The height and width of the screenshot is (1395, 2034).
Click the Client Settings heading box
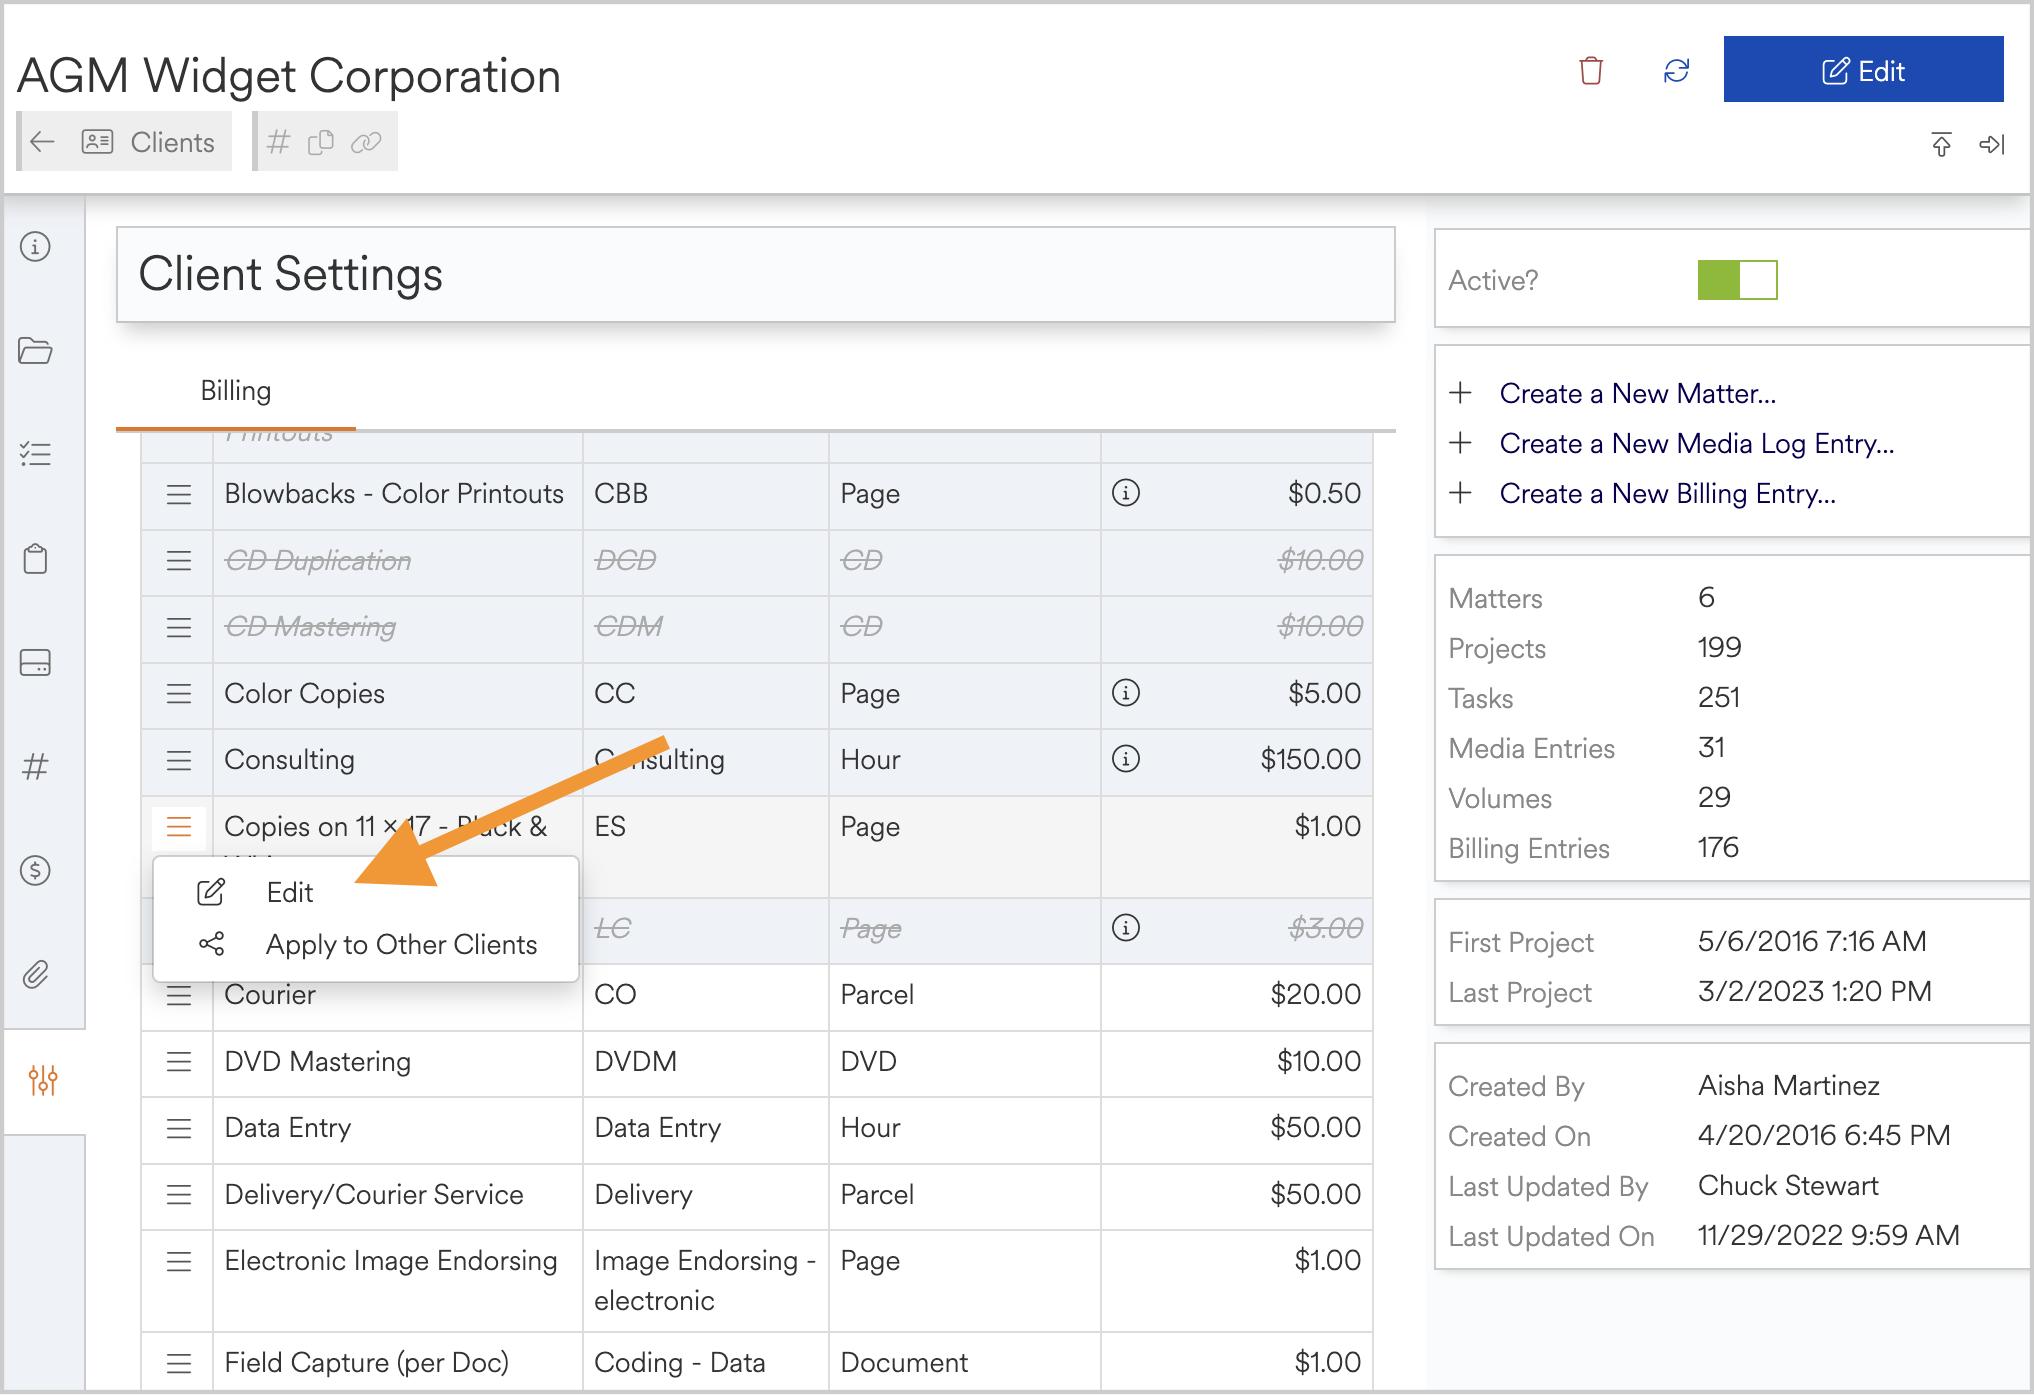tap(756, 275)
